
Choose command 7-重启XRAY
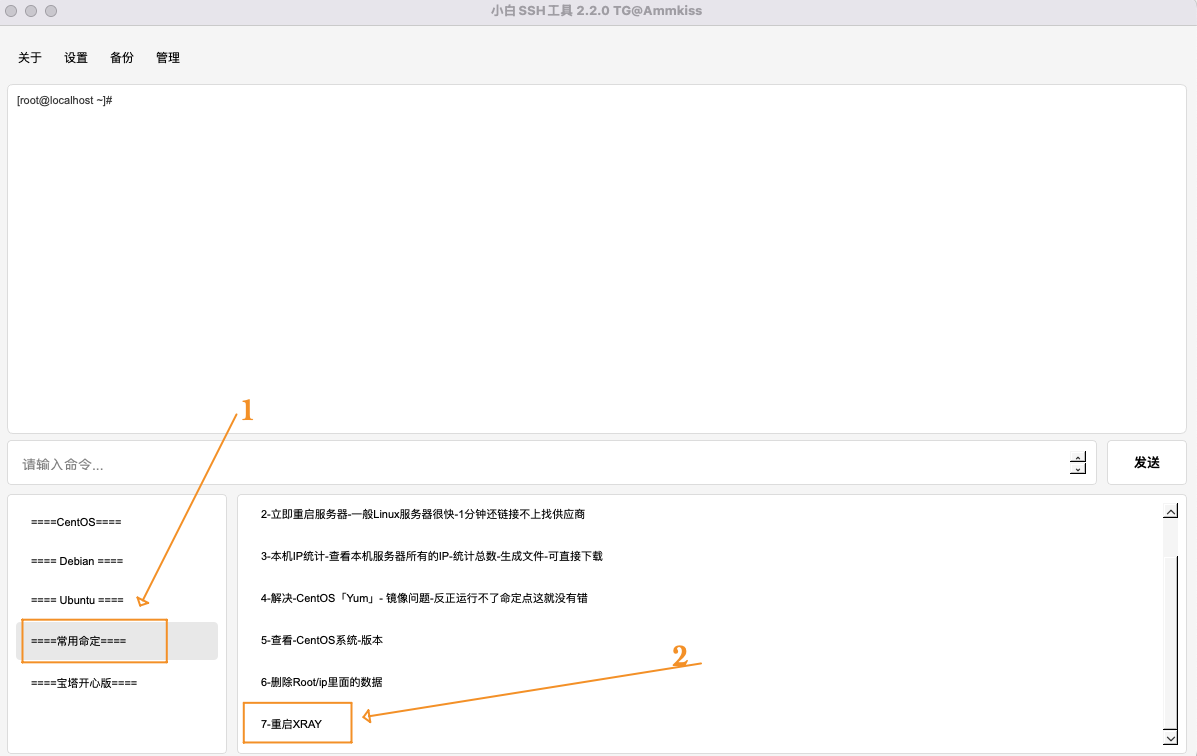[291, 724]
